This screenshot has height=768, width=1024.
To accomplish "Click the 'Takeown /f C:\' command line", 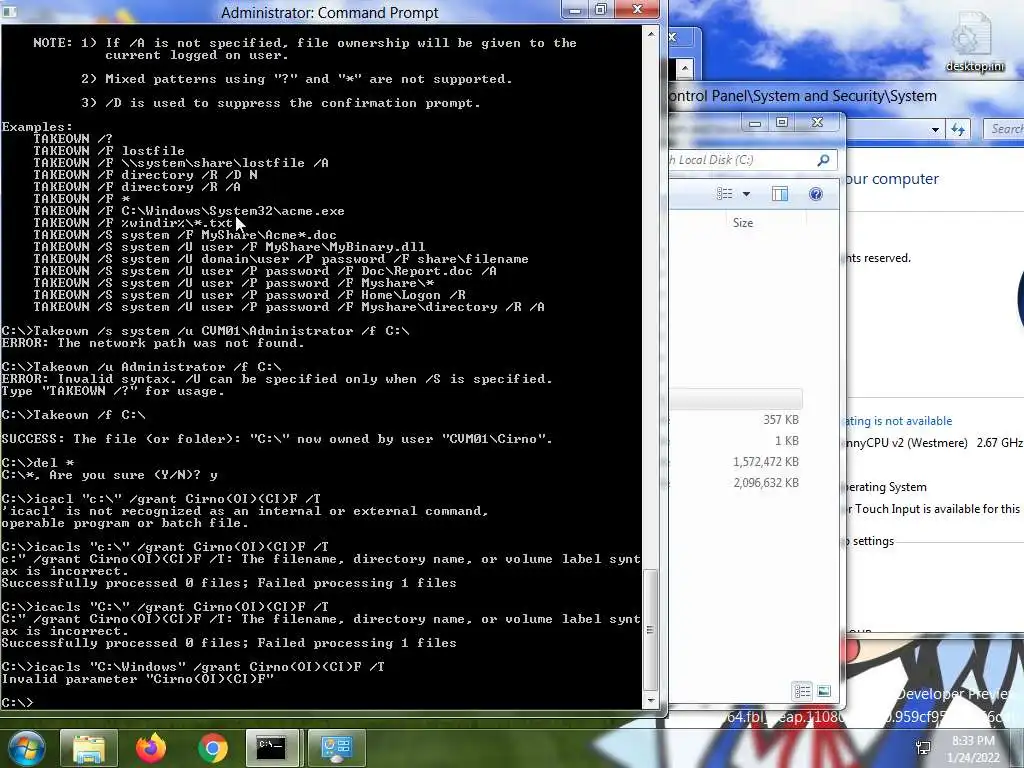I will (74, 415).
